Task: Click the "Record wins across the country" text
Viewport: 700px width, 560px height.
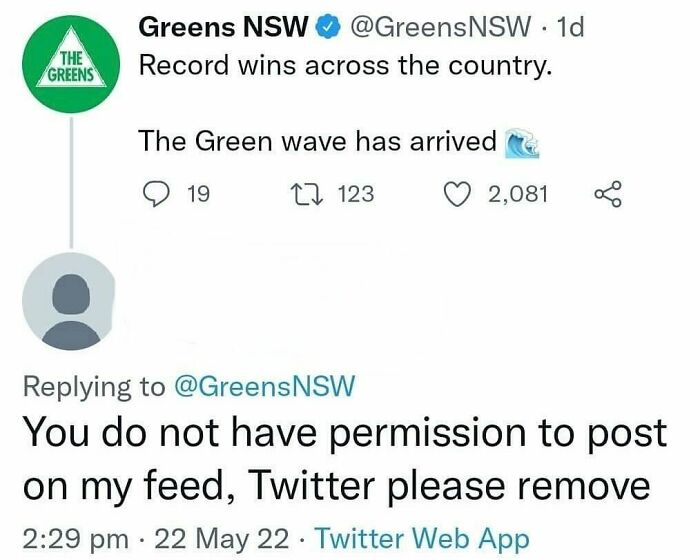Action: (x=342, y=67)
